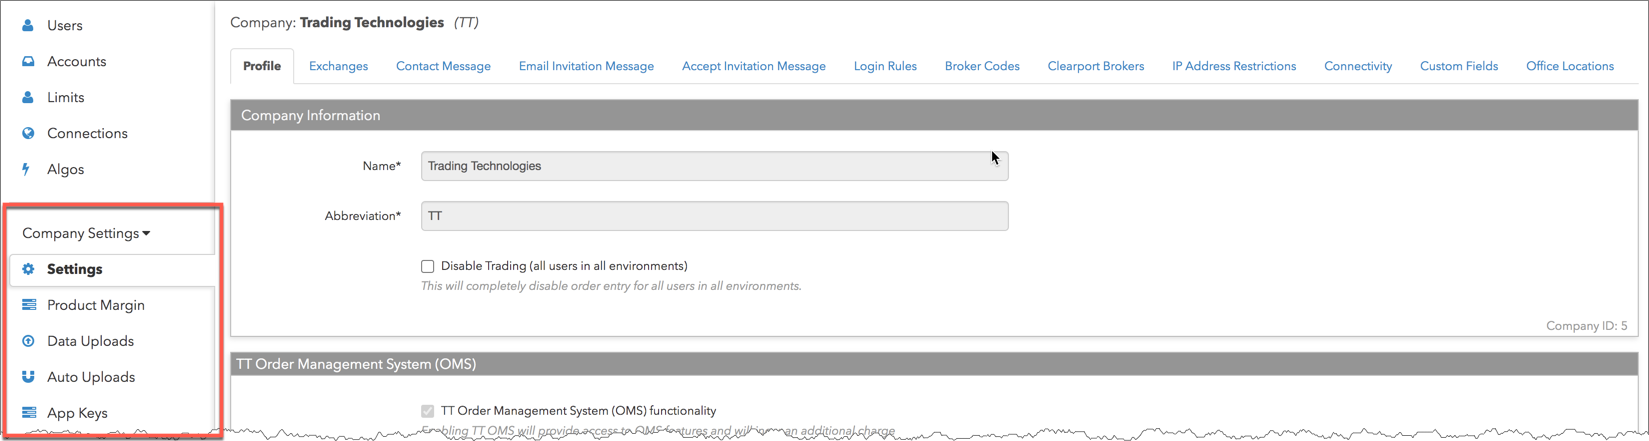Switch to the Connectivity tab
The height and width of the screenshot is (441, 1649).
[1358, 66]
